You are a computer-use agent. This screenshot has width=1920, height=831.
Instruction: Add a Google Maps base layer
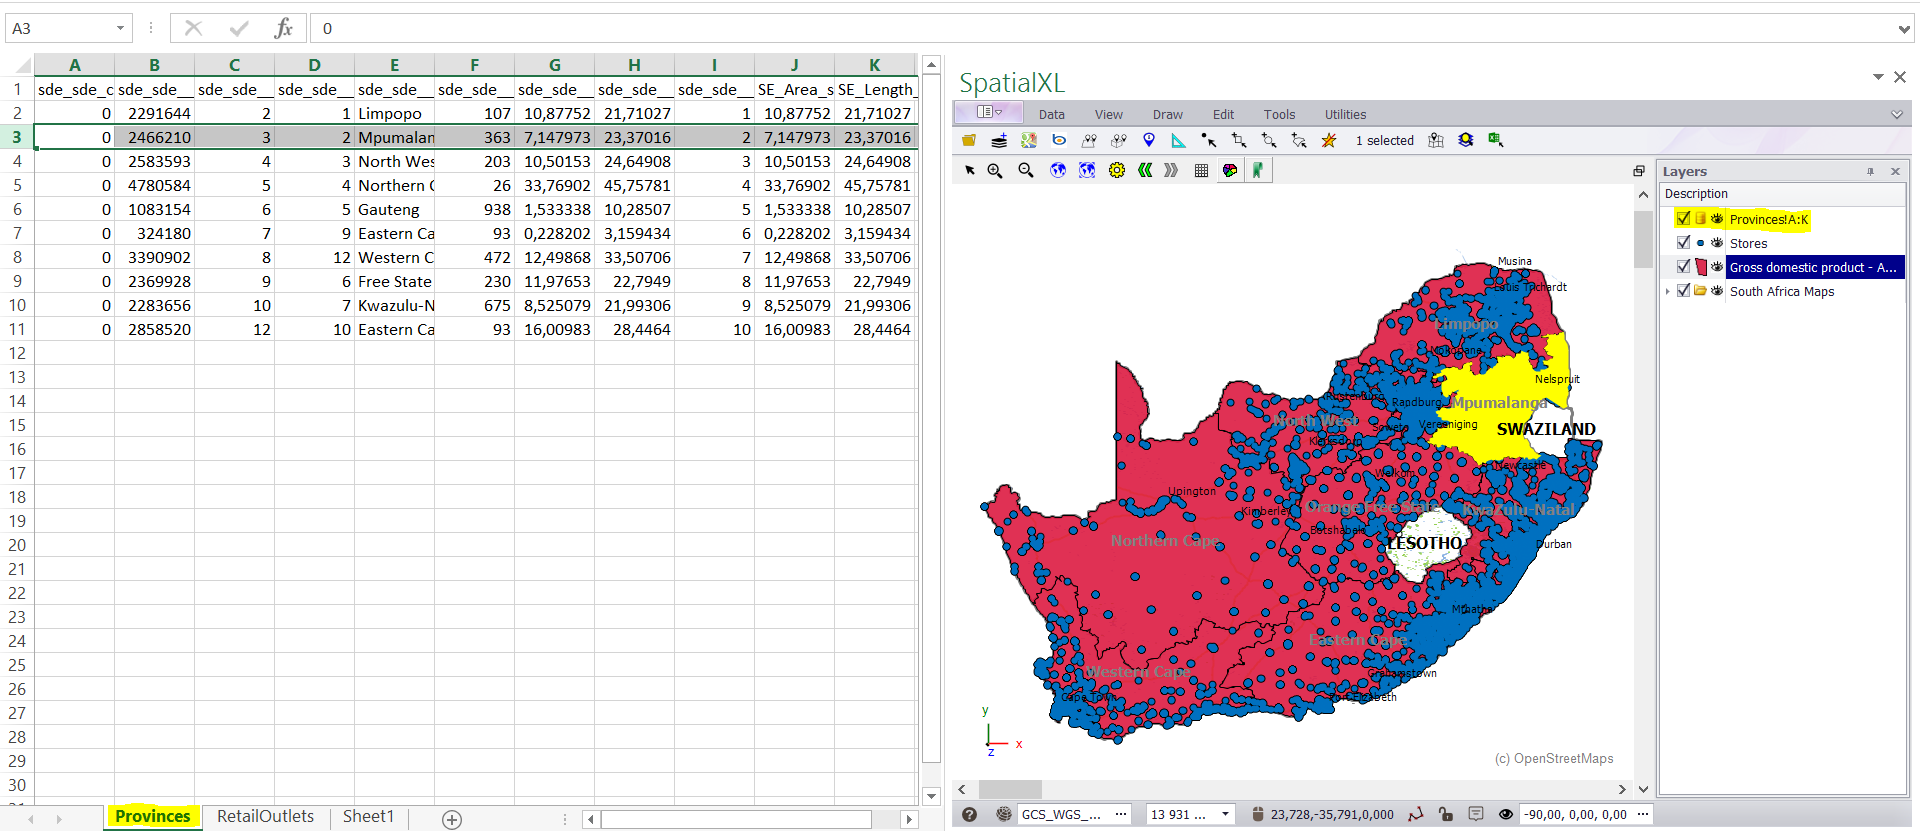click(x=1029, y=141)
